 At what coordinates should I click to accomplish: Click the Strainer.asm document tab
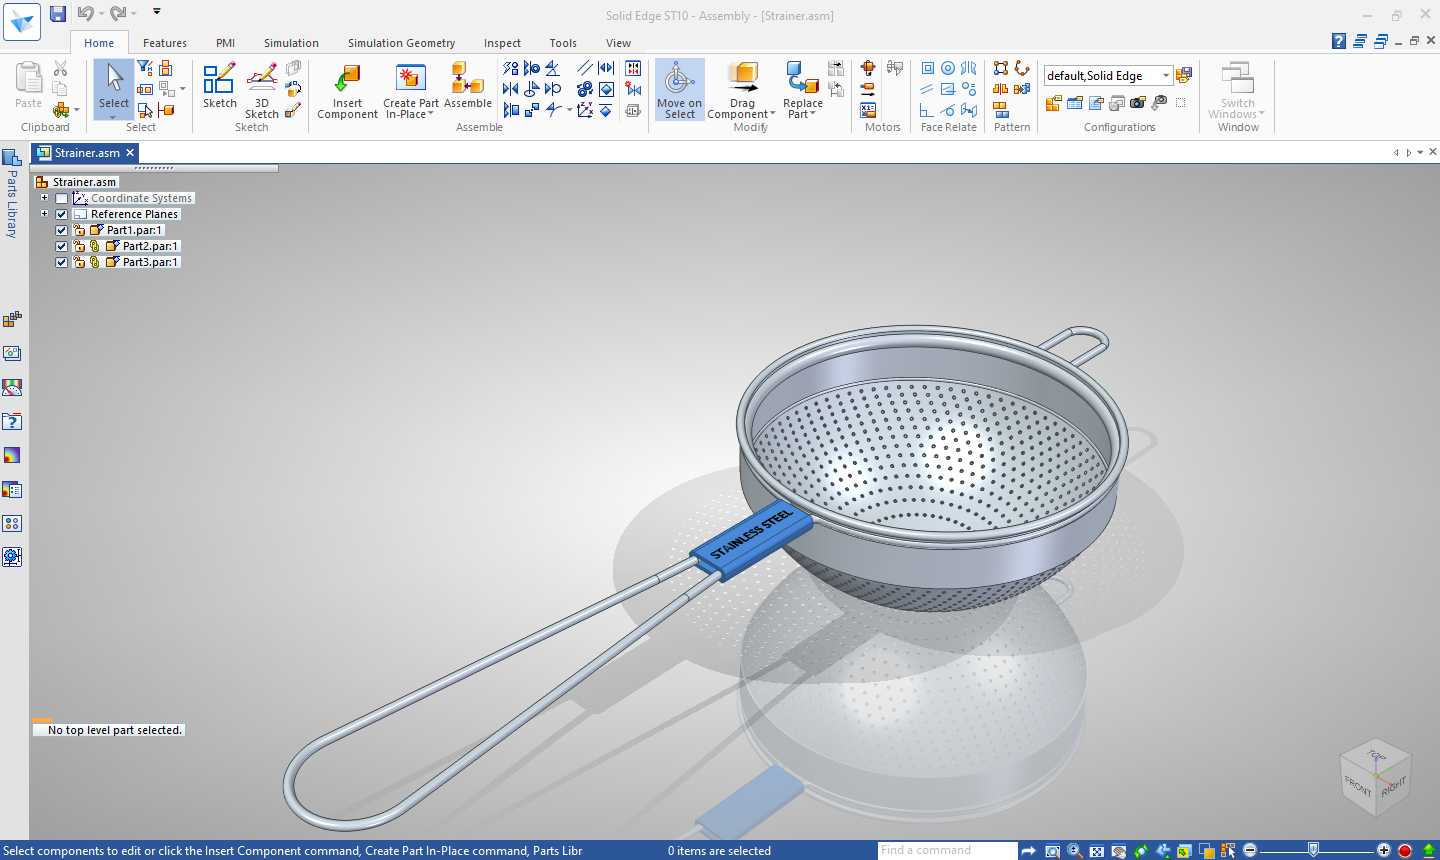[85, 153]
